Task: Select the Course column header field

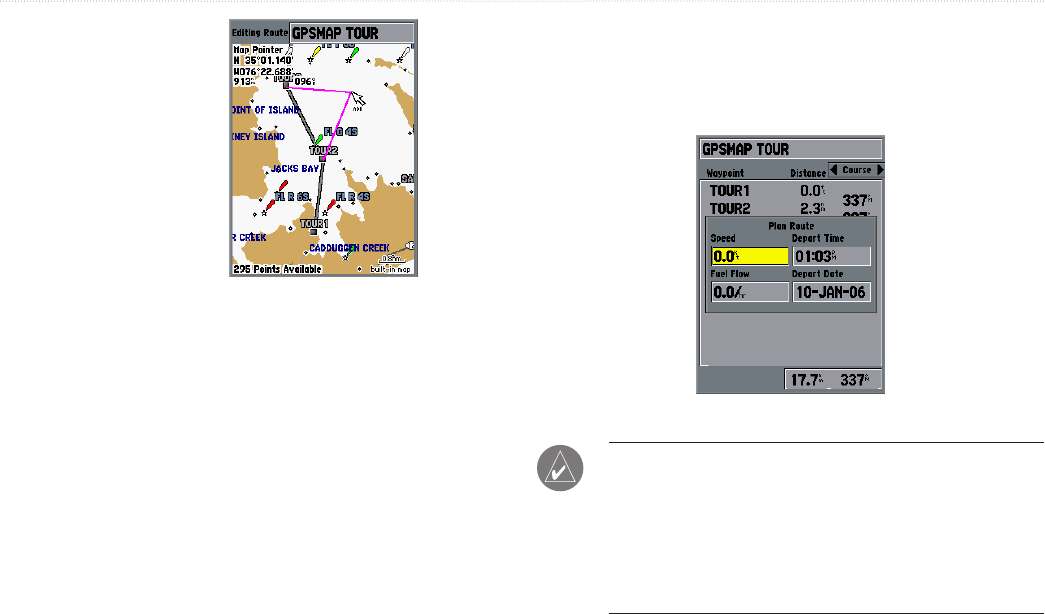Action: pyautogui.click(x=856, y=170)
